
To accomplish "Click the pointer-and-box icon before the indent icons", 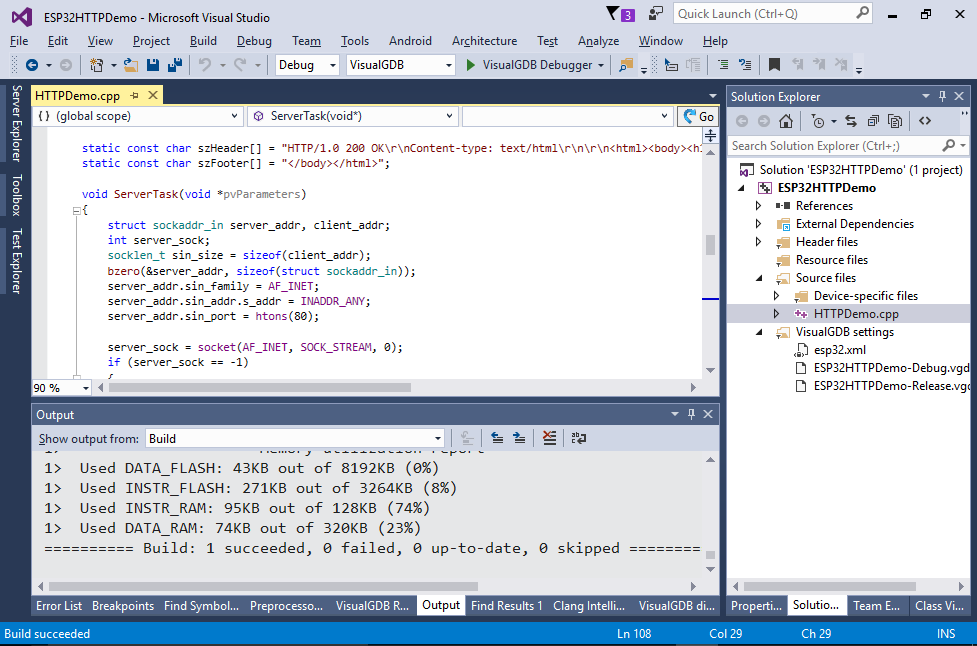I will tap(671, 65).
